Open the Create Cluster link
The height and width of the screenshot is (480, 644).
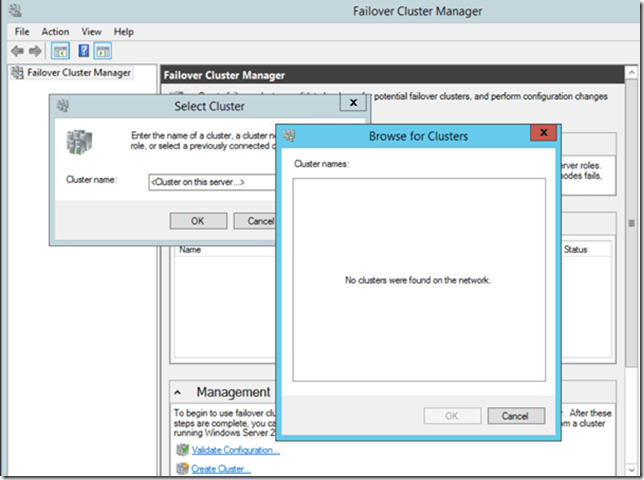tap(221, 468)
